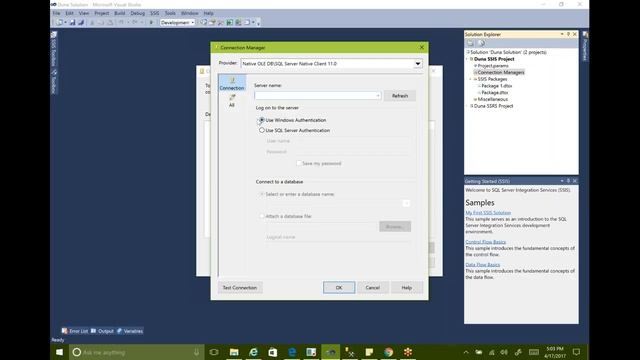Viewport: 640px width, 360px height.
Task: Pin the Solution Explorer panel with auto-hide
Action: coord(568,34)
